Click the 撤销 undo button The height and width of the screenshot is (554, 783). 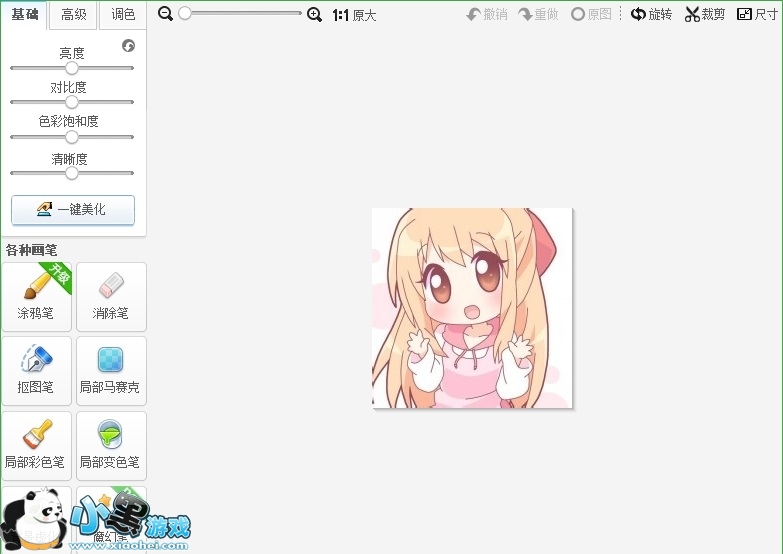[487, 14]
